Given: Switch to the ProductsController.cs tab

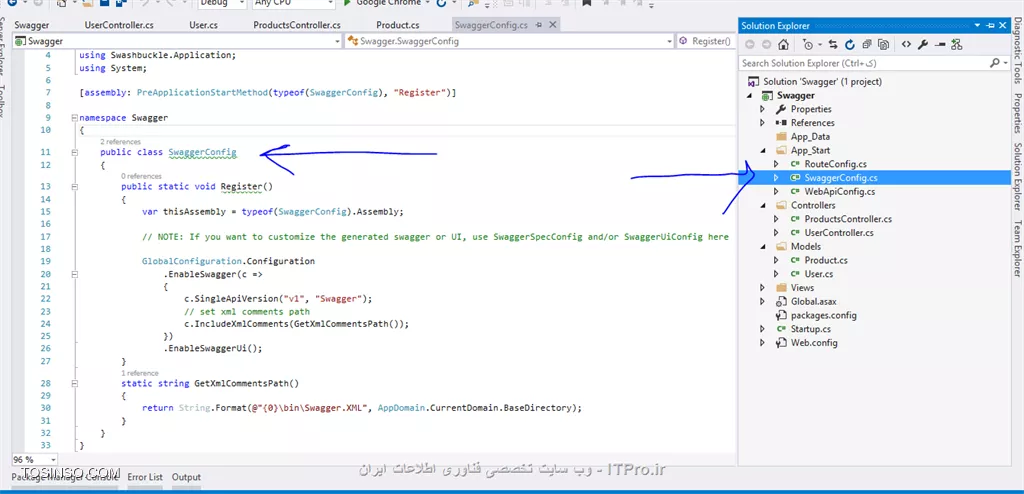Looking at the screenshot, I should [297, 25].
